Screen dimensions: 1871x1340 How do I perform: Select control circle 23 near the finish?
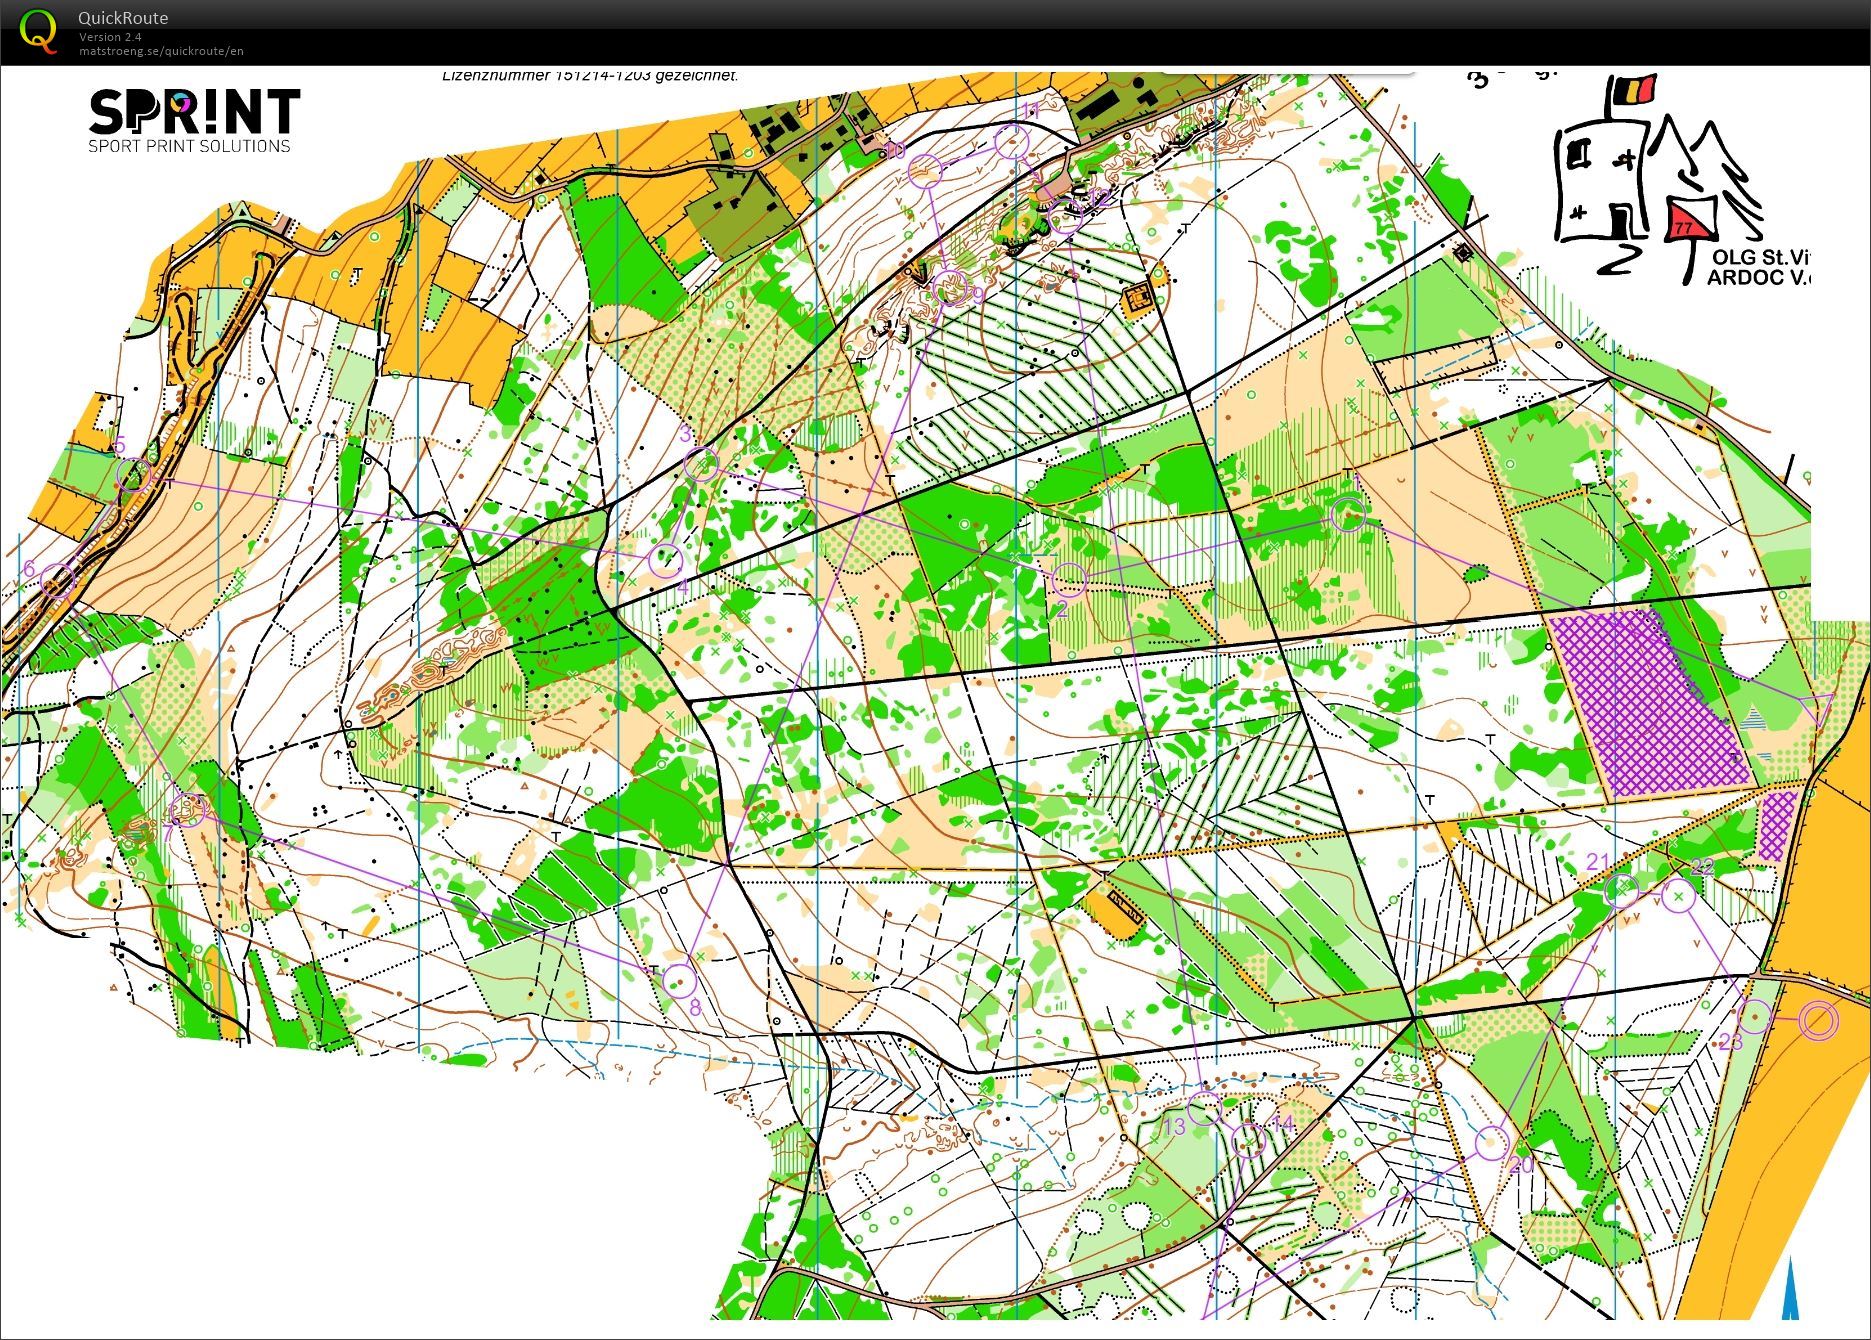[x=1754, y=1018]
